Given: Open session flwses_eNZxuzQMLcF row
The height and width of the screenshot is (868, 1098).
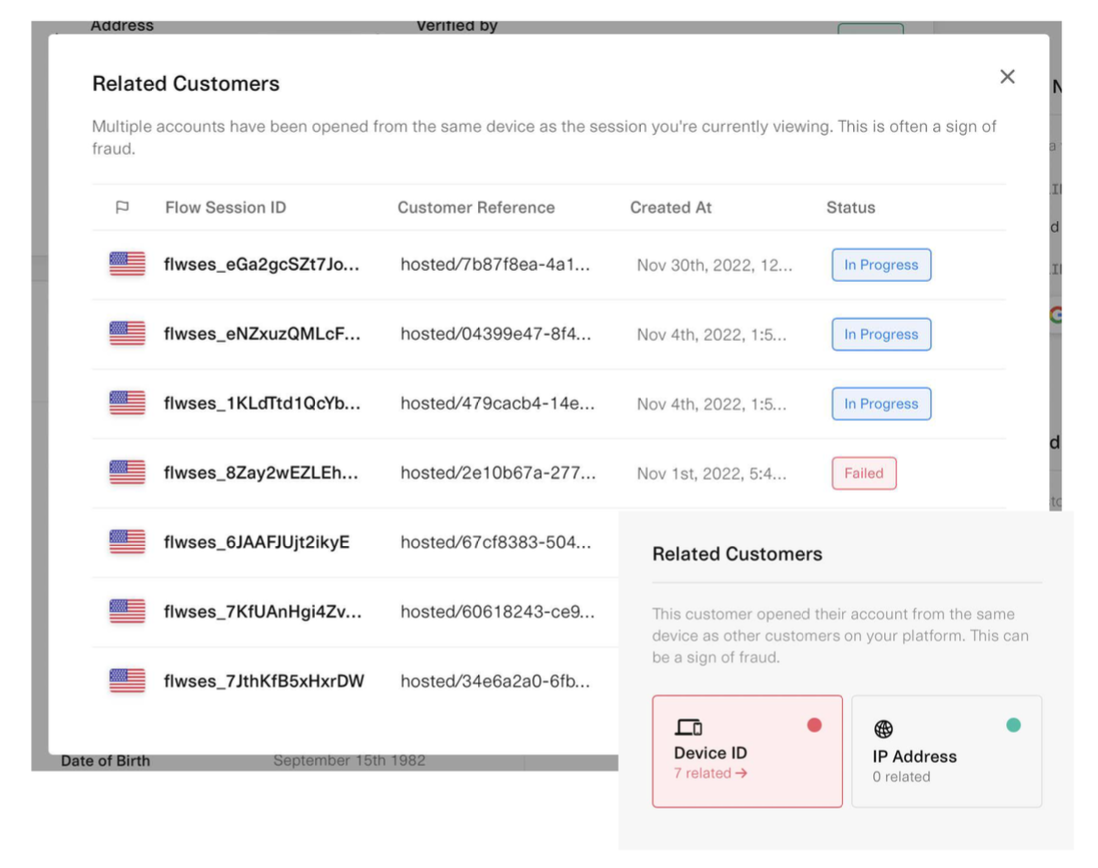Looking at the screenshot, I should point(262,334).
